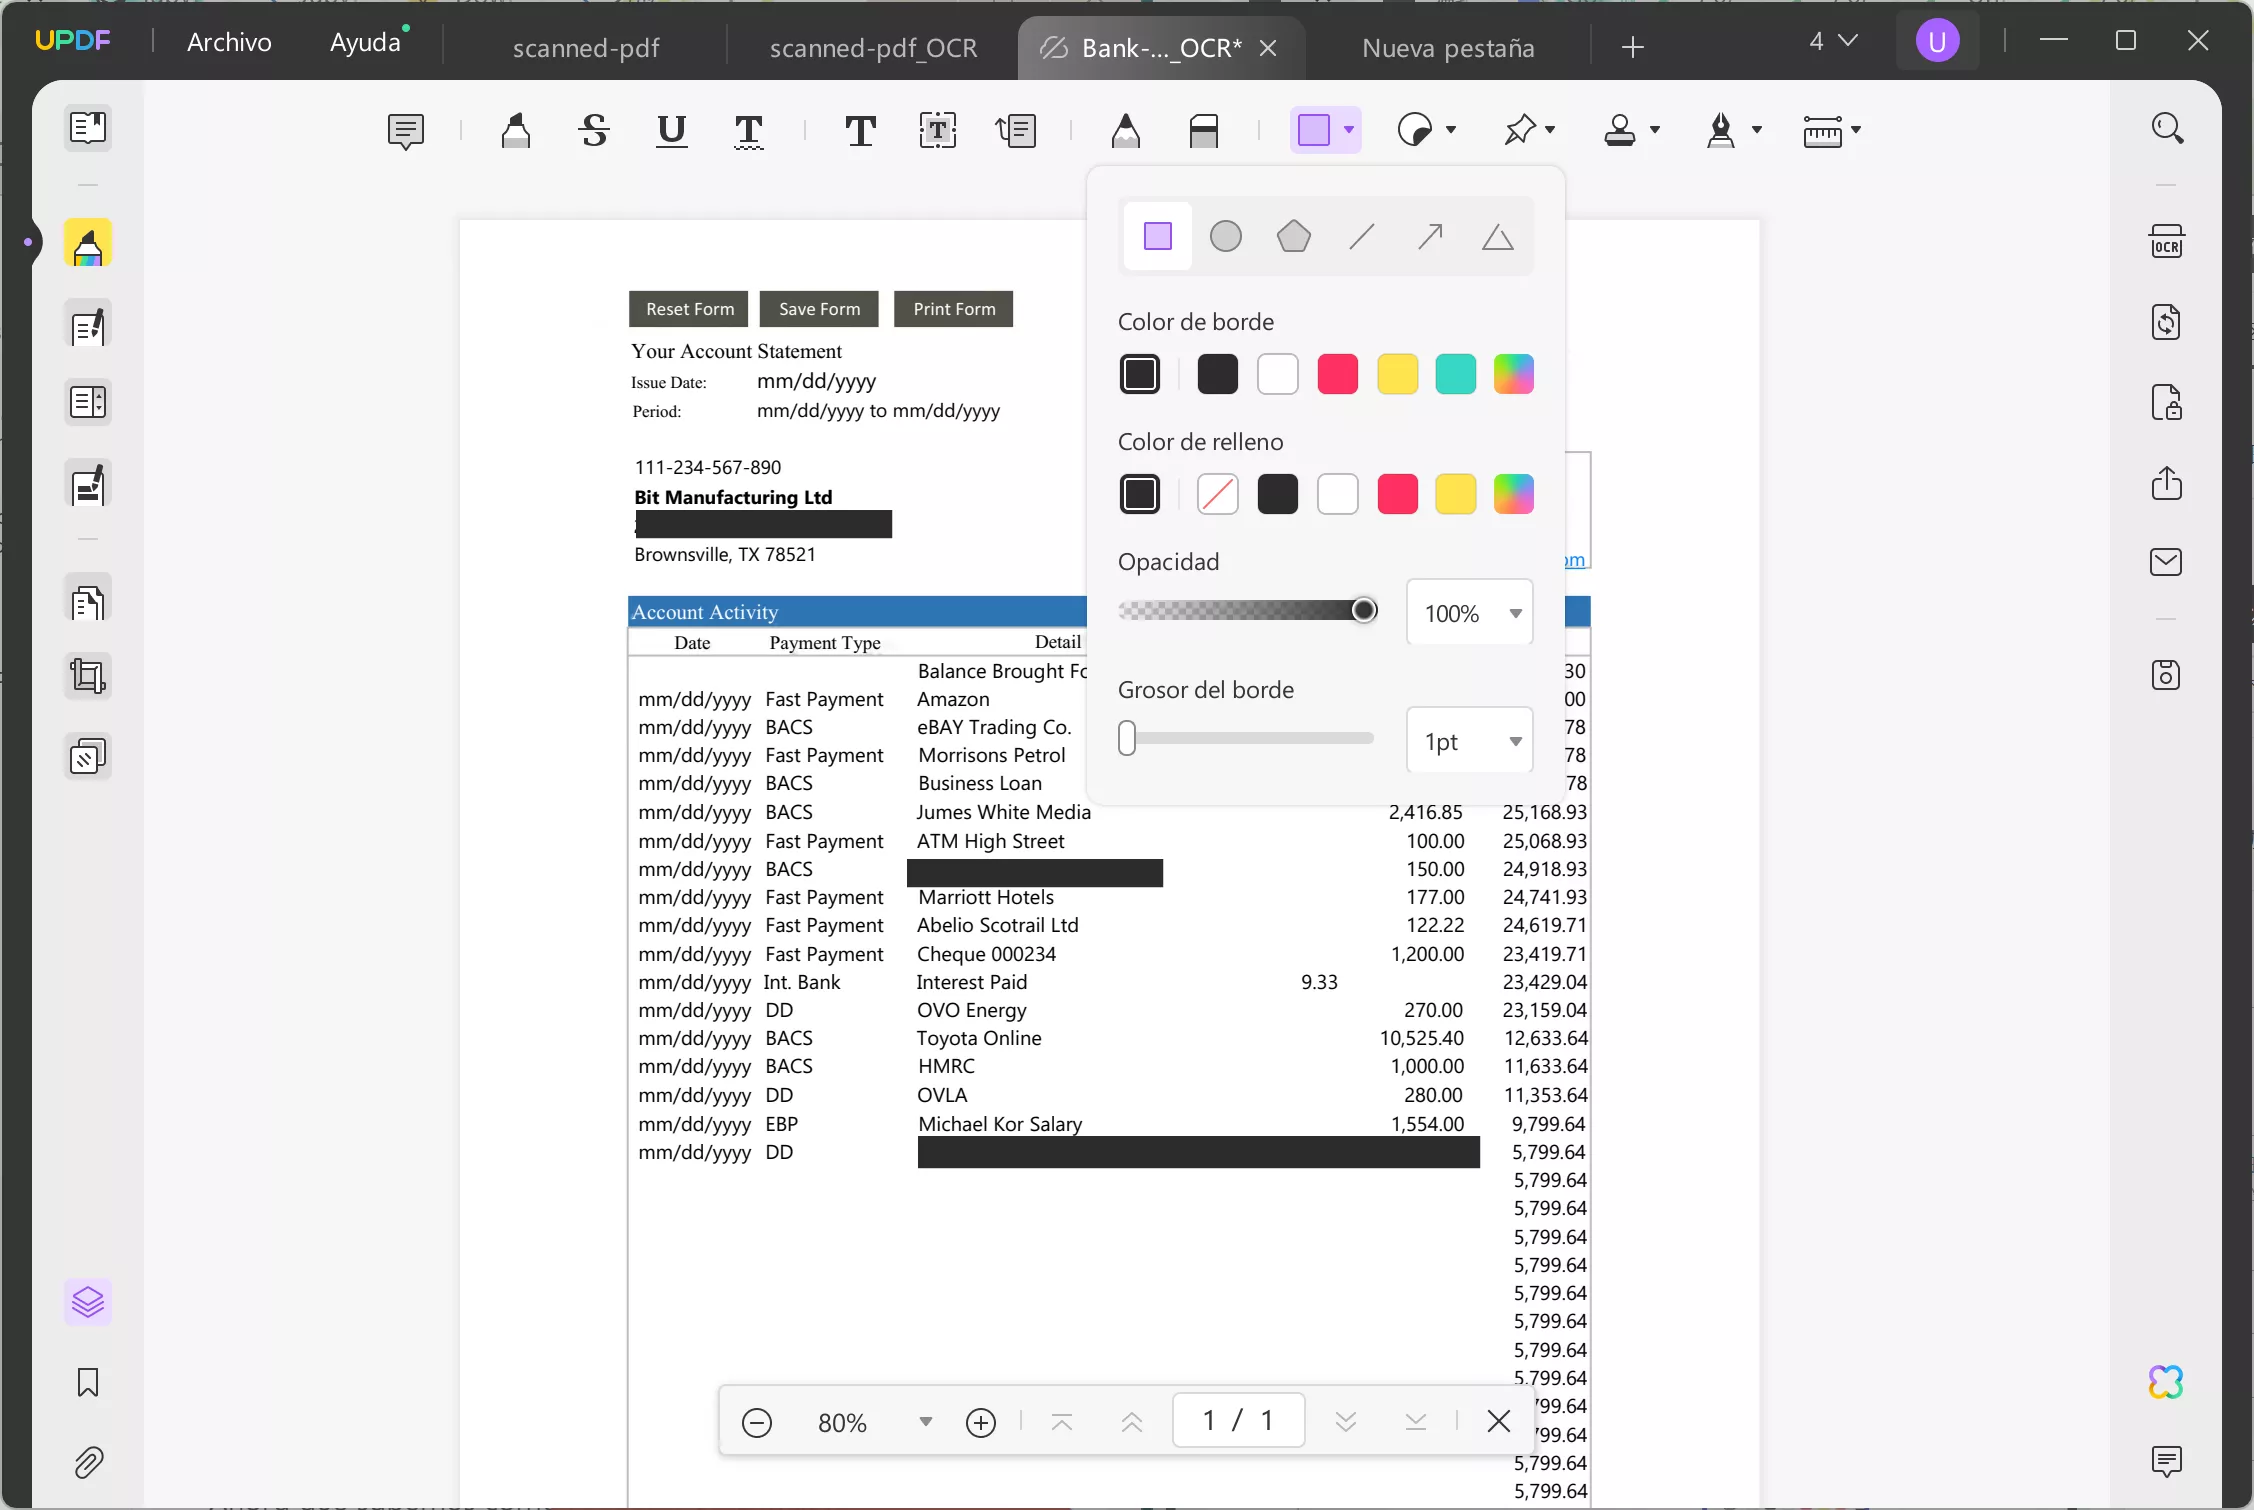Select the stamp tool
Screen dimensions: 2254x1510
[x=1620, y=130]
